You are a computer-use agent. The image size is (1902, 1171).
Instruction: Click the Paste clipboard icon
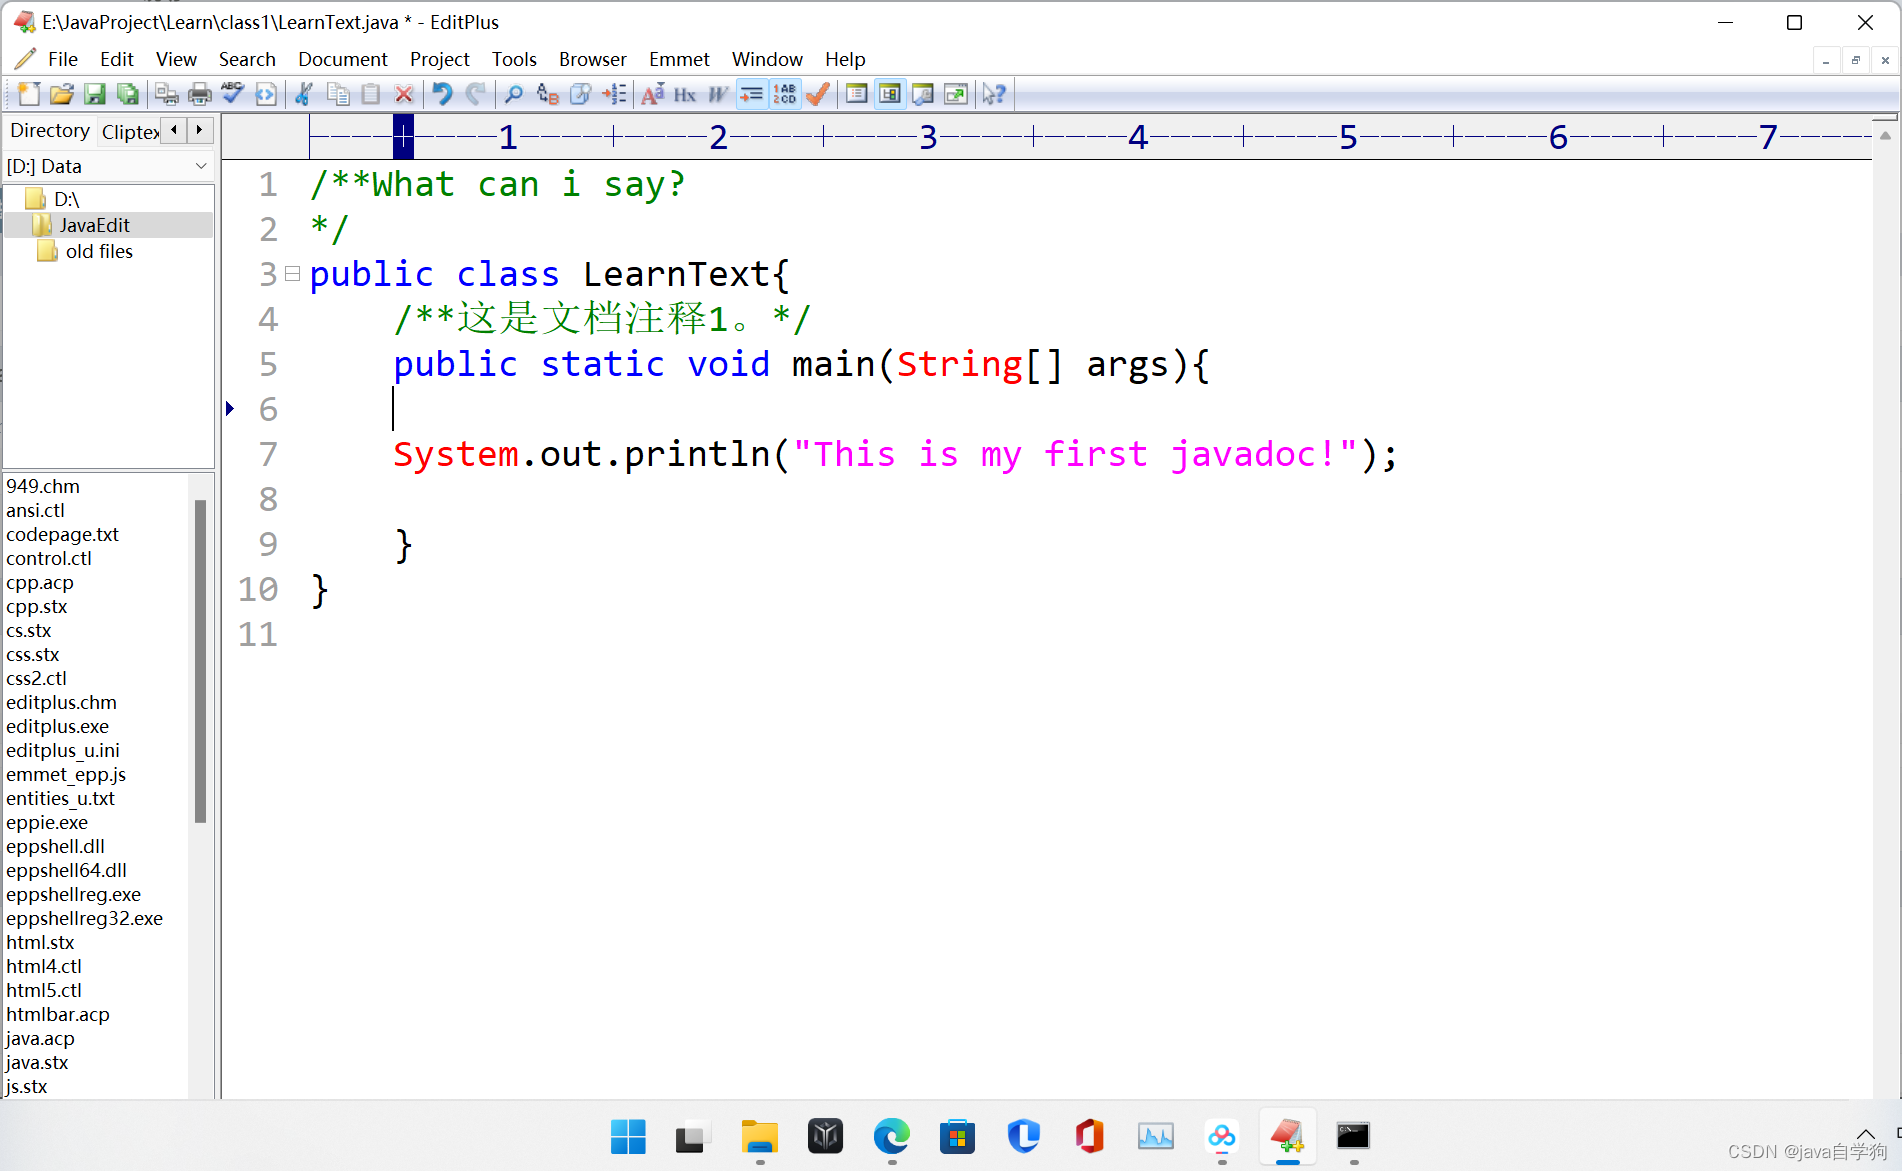pyautogui.click(x=371, y=94)
